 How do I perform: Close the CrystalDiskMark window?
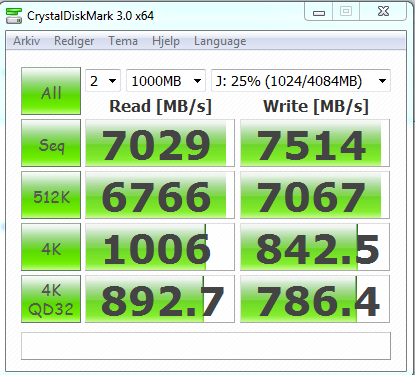[x=383, y=12]
